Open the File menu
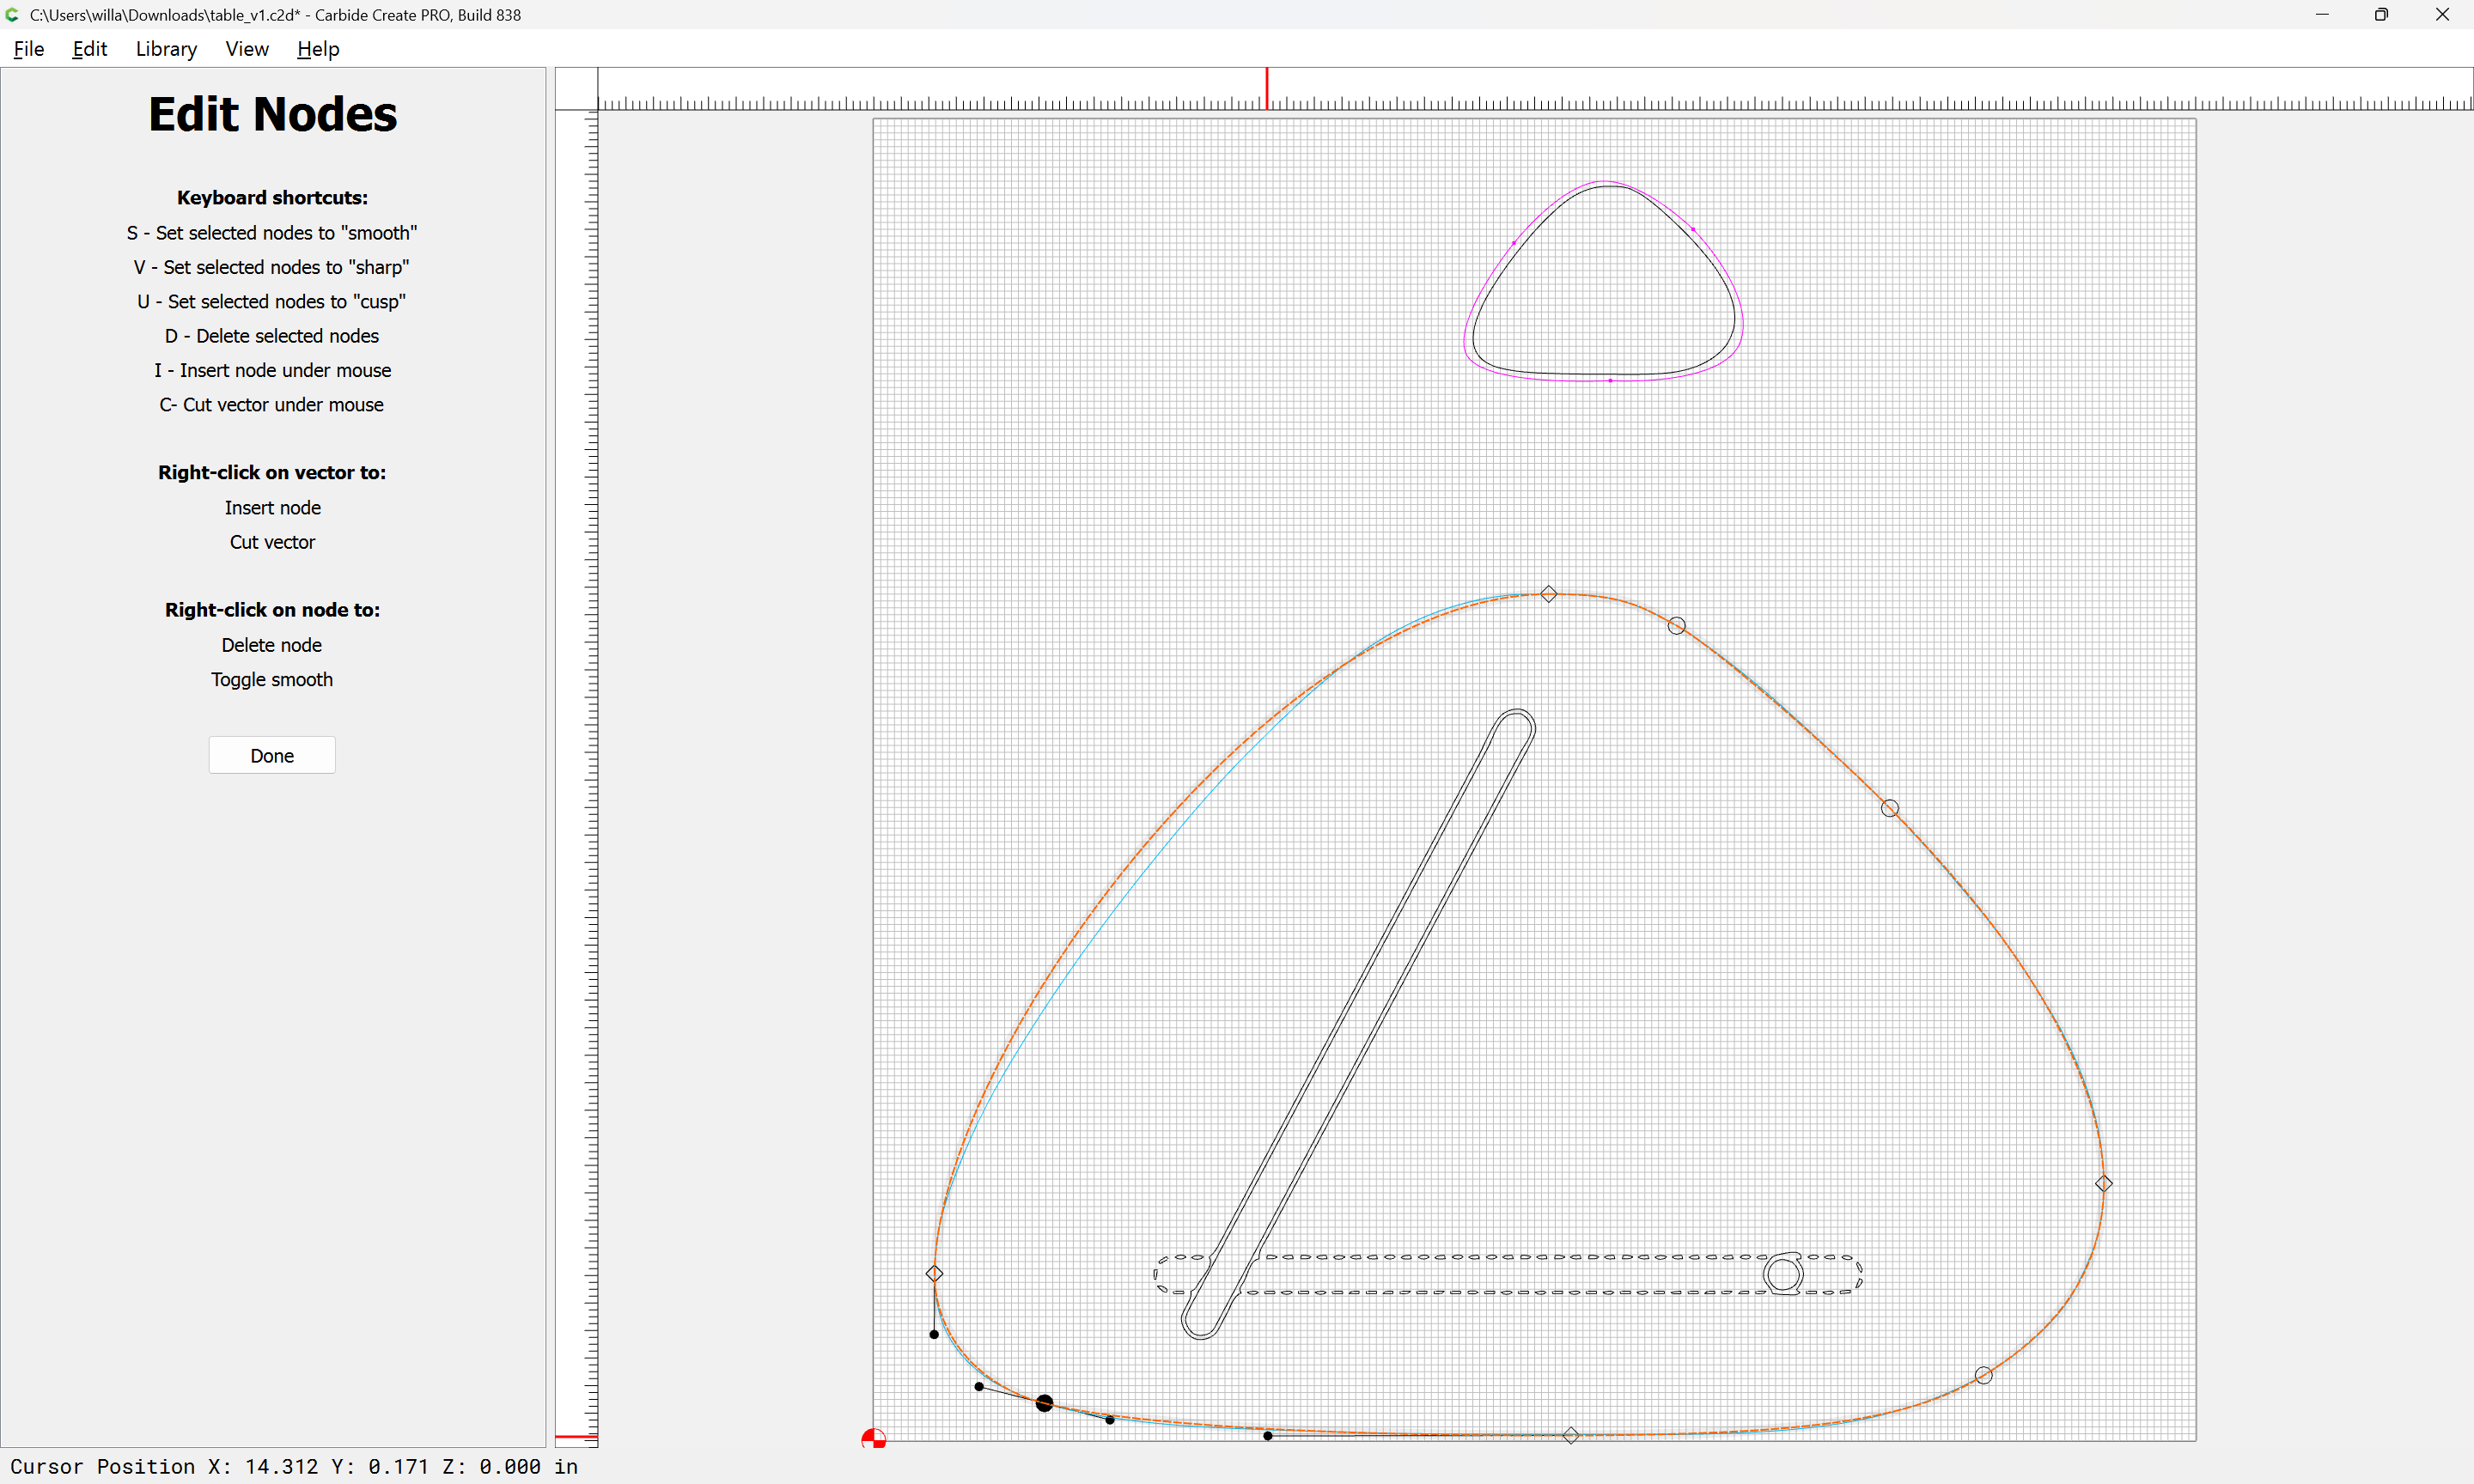The image size is (2474, 1484). [28, 49]
